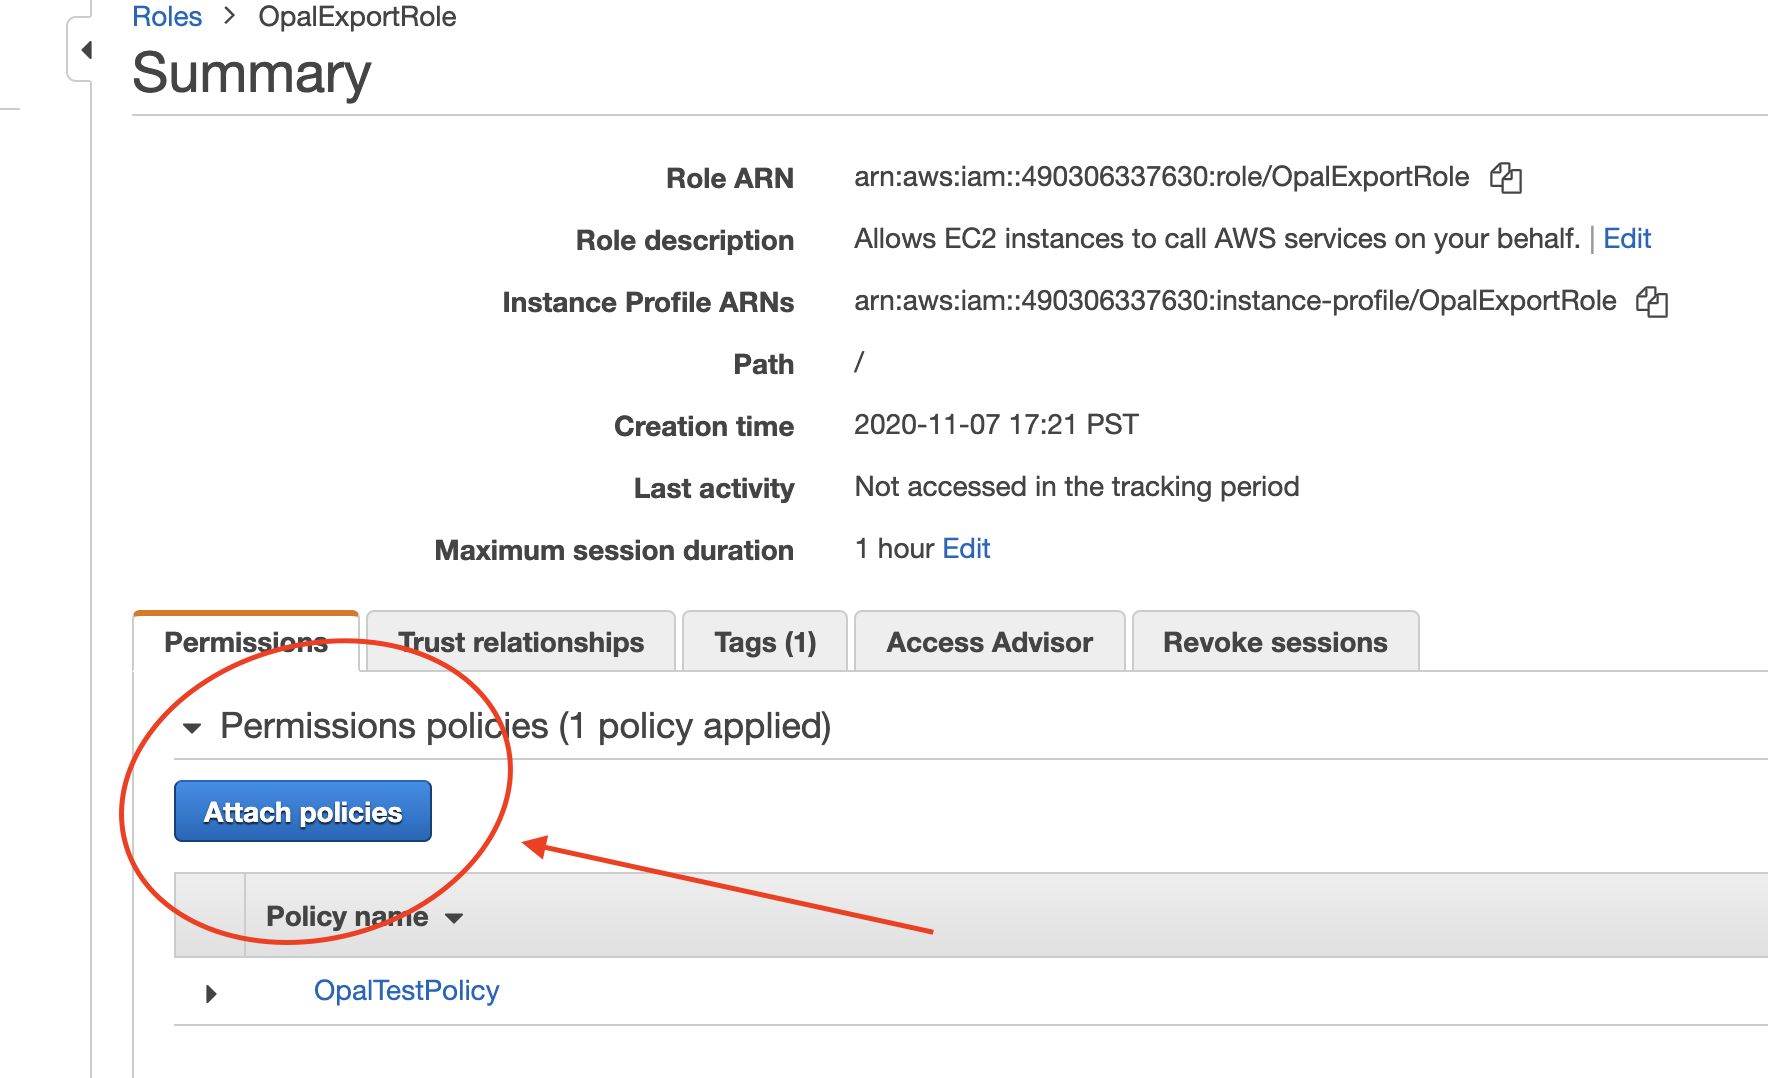Click the Summary page heading
The height and width of the screenshot is (1078, 1768).
pyautogui.click(x=252, y=73)
